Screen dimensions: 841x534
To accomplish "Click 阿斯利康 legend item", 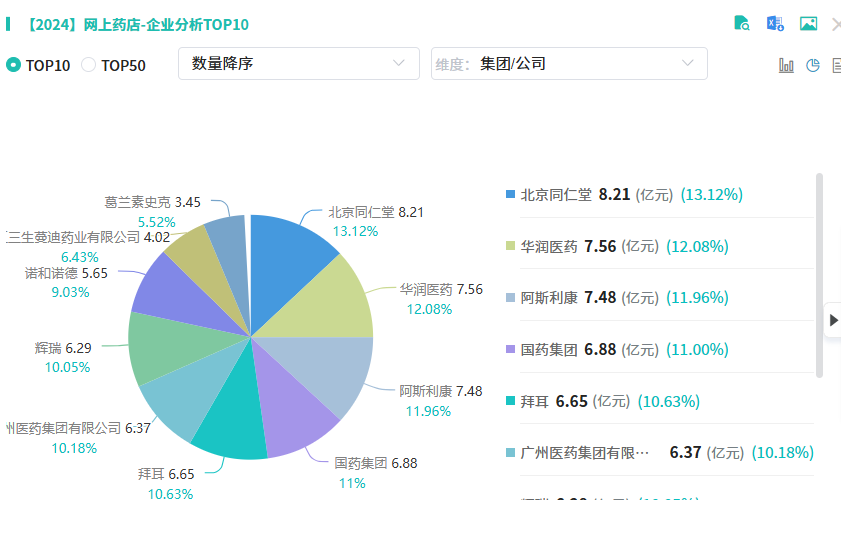I will point(549,298).
